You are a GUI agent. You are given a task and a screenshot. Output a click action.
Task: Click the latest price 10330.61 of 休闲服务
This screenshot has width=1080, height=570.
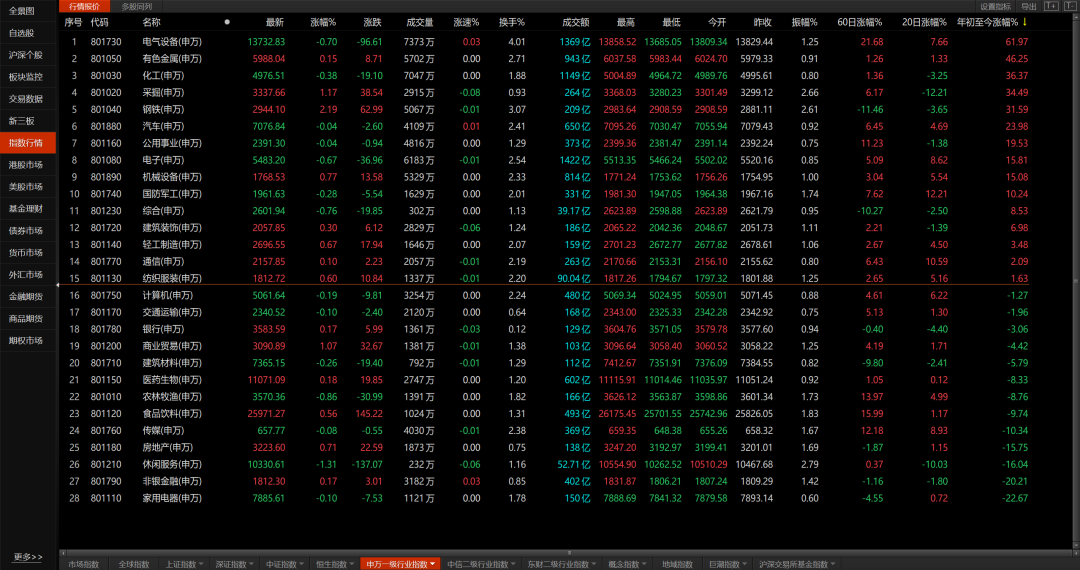coord(266,464)
